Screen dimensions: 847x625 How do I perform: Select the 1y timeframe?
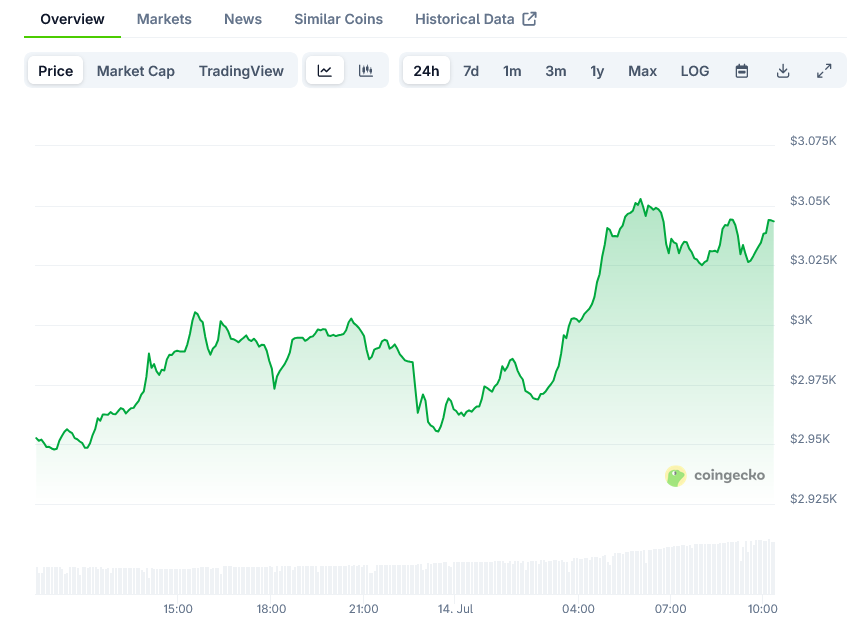(597, 70)
